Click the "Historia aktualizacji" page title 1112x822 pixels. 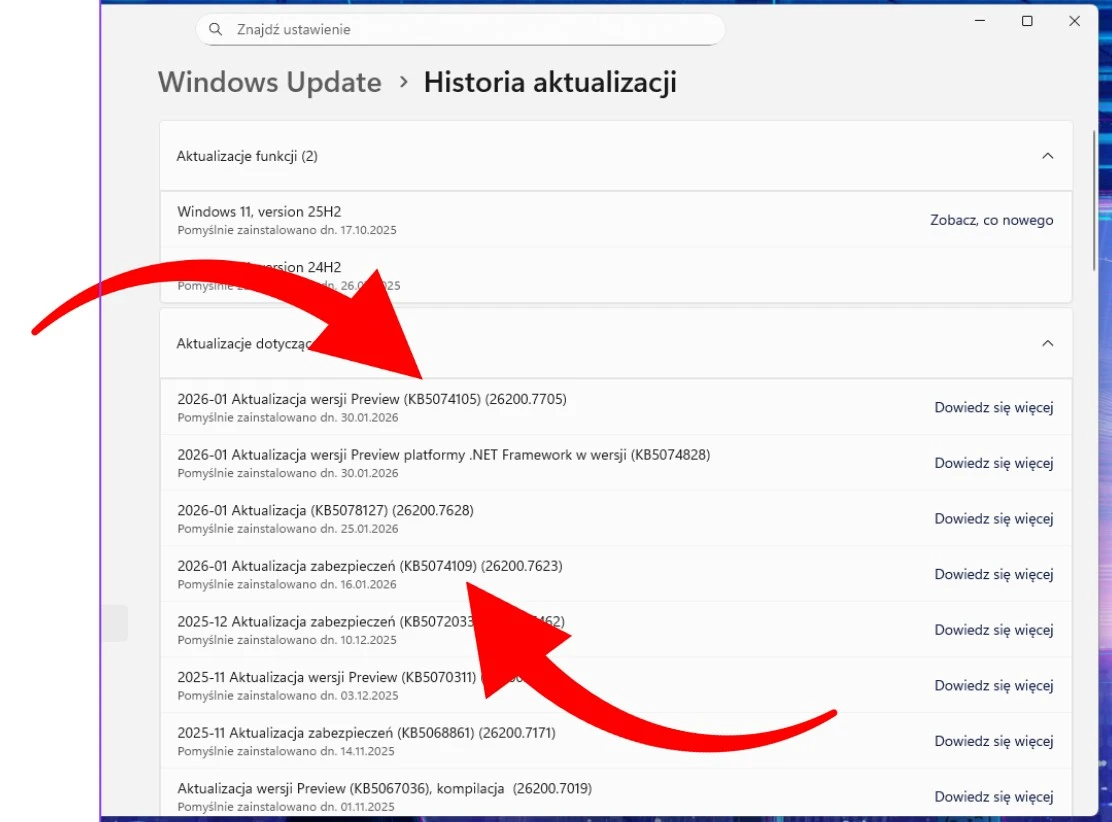(x=551, y=82)
